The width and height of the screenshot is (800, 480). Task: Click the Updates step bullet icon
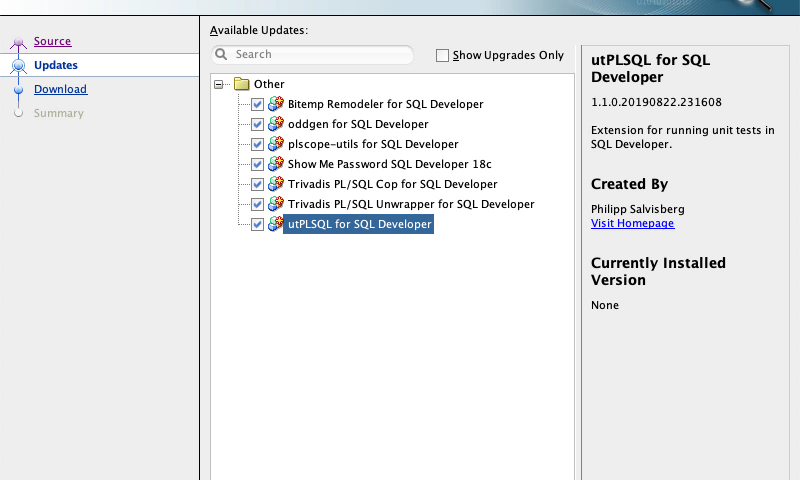pos(19,65)
